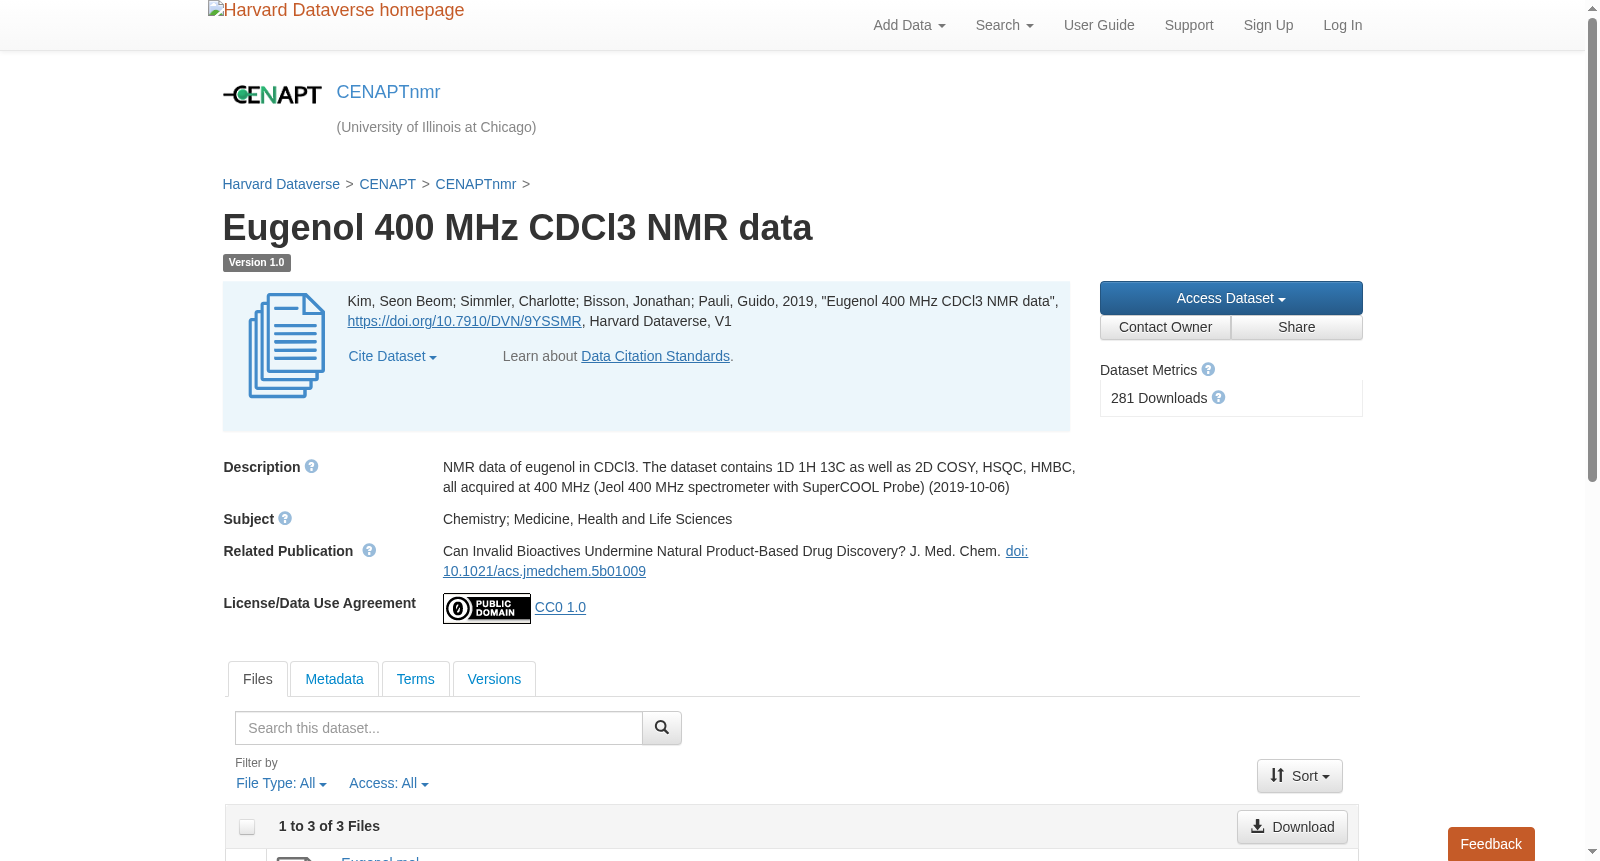
Task: Click the magnifier search button
Action: (x=662, y=728)
